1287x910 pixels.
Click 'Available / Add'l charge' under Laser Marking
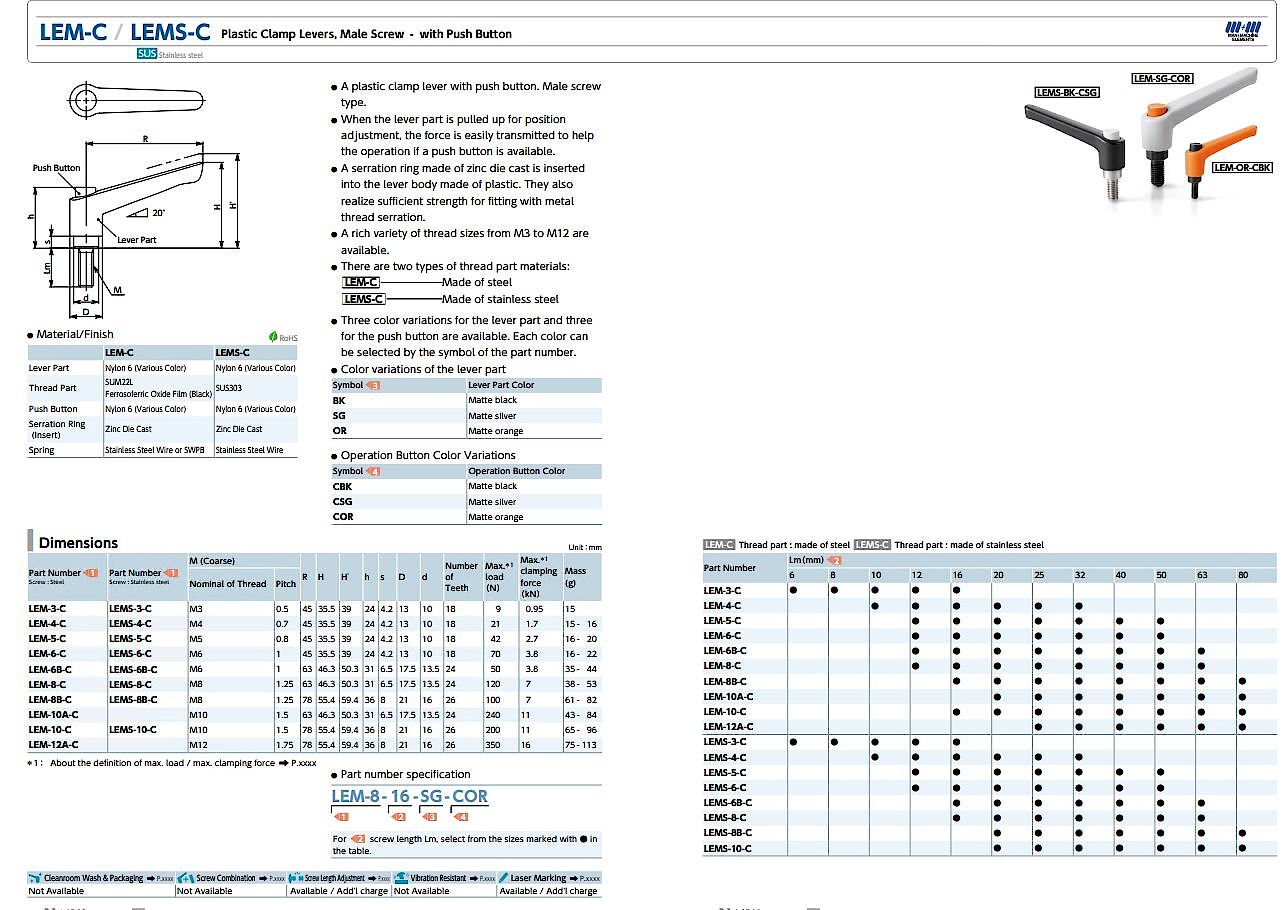[x=548, y=891]
